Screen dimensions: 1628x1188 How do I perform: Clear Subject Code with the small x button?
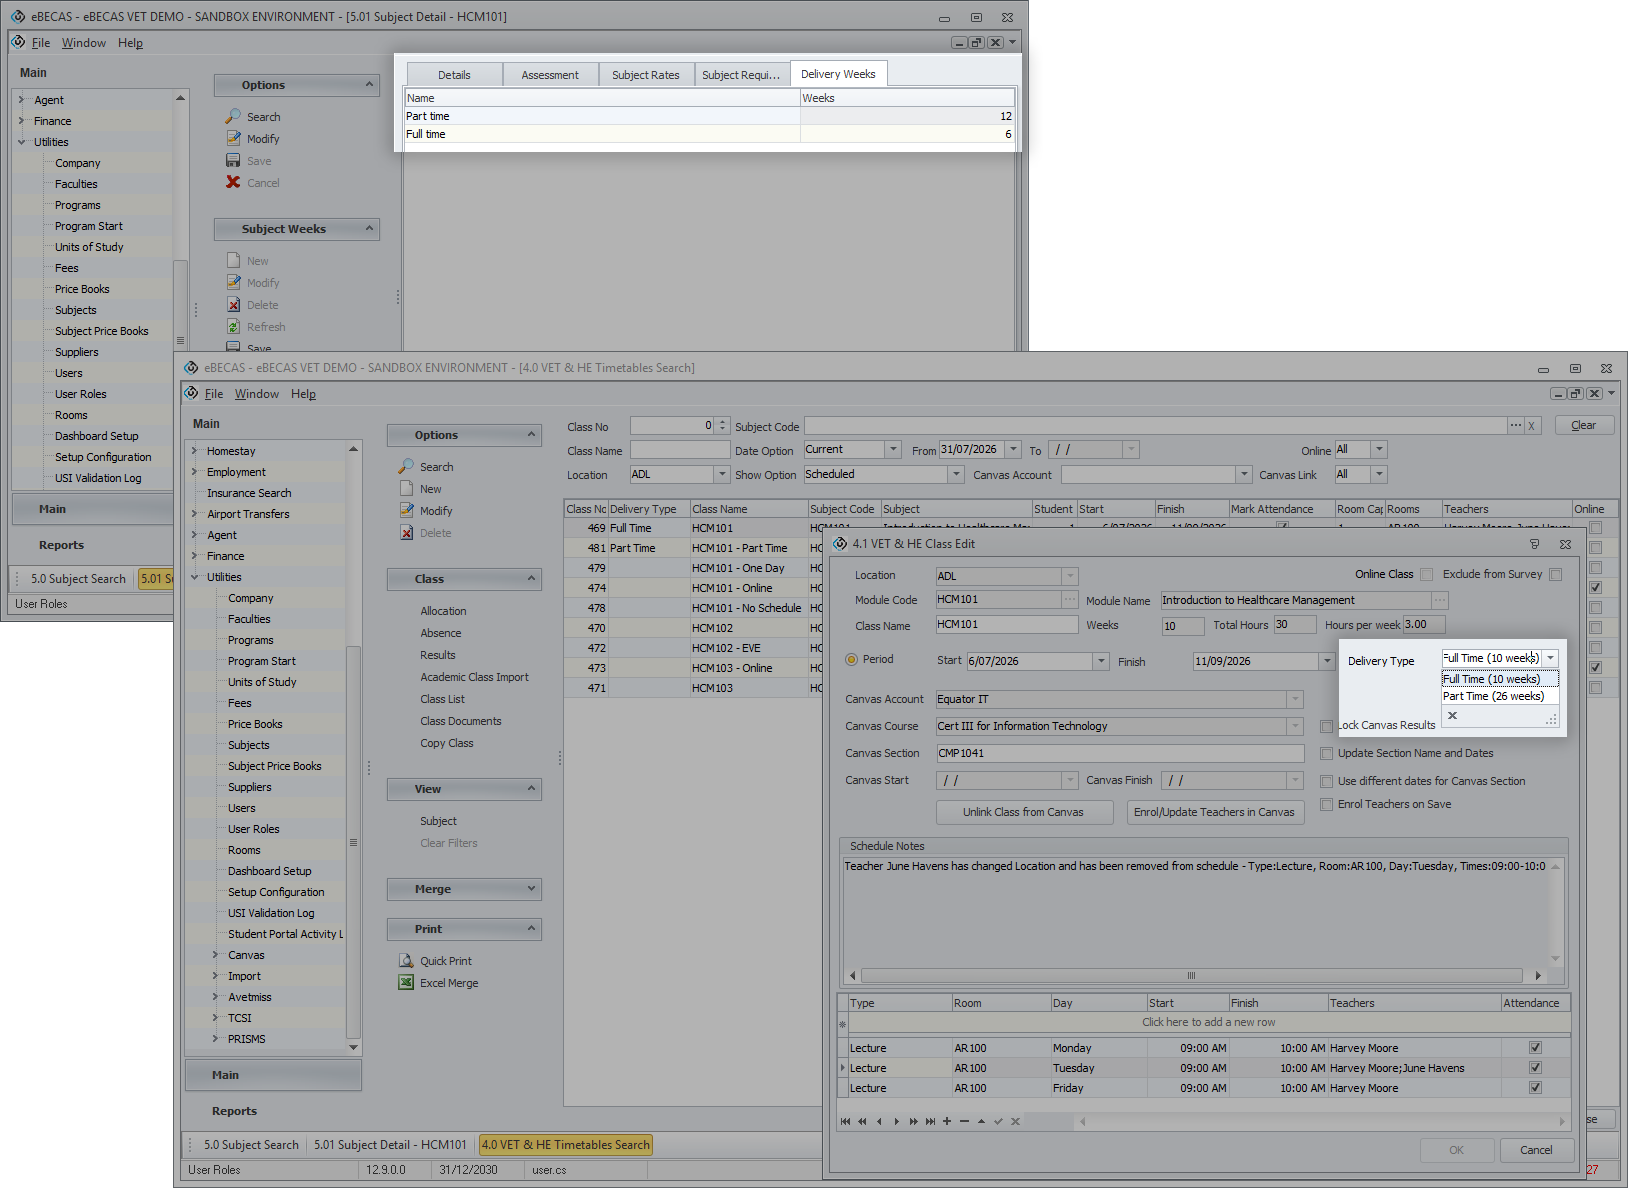tap(1531, 426)
